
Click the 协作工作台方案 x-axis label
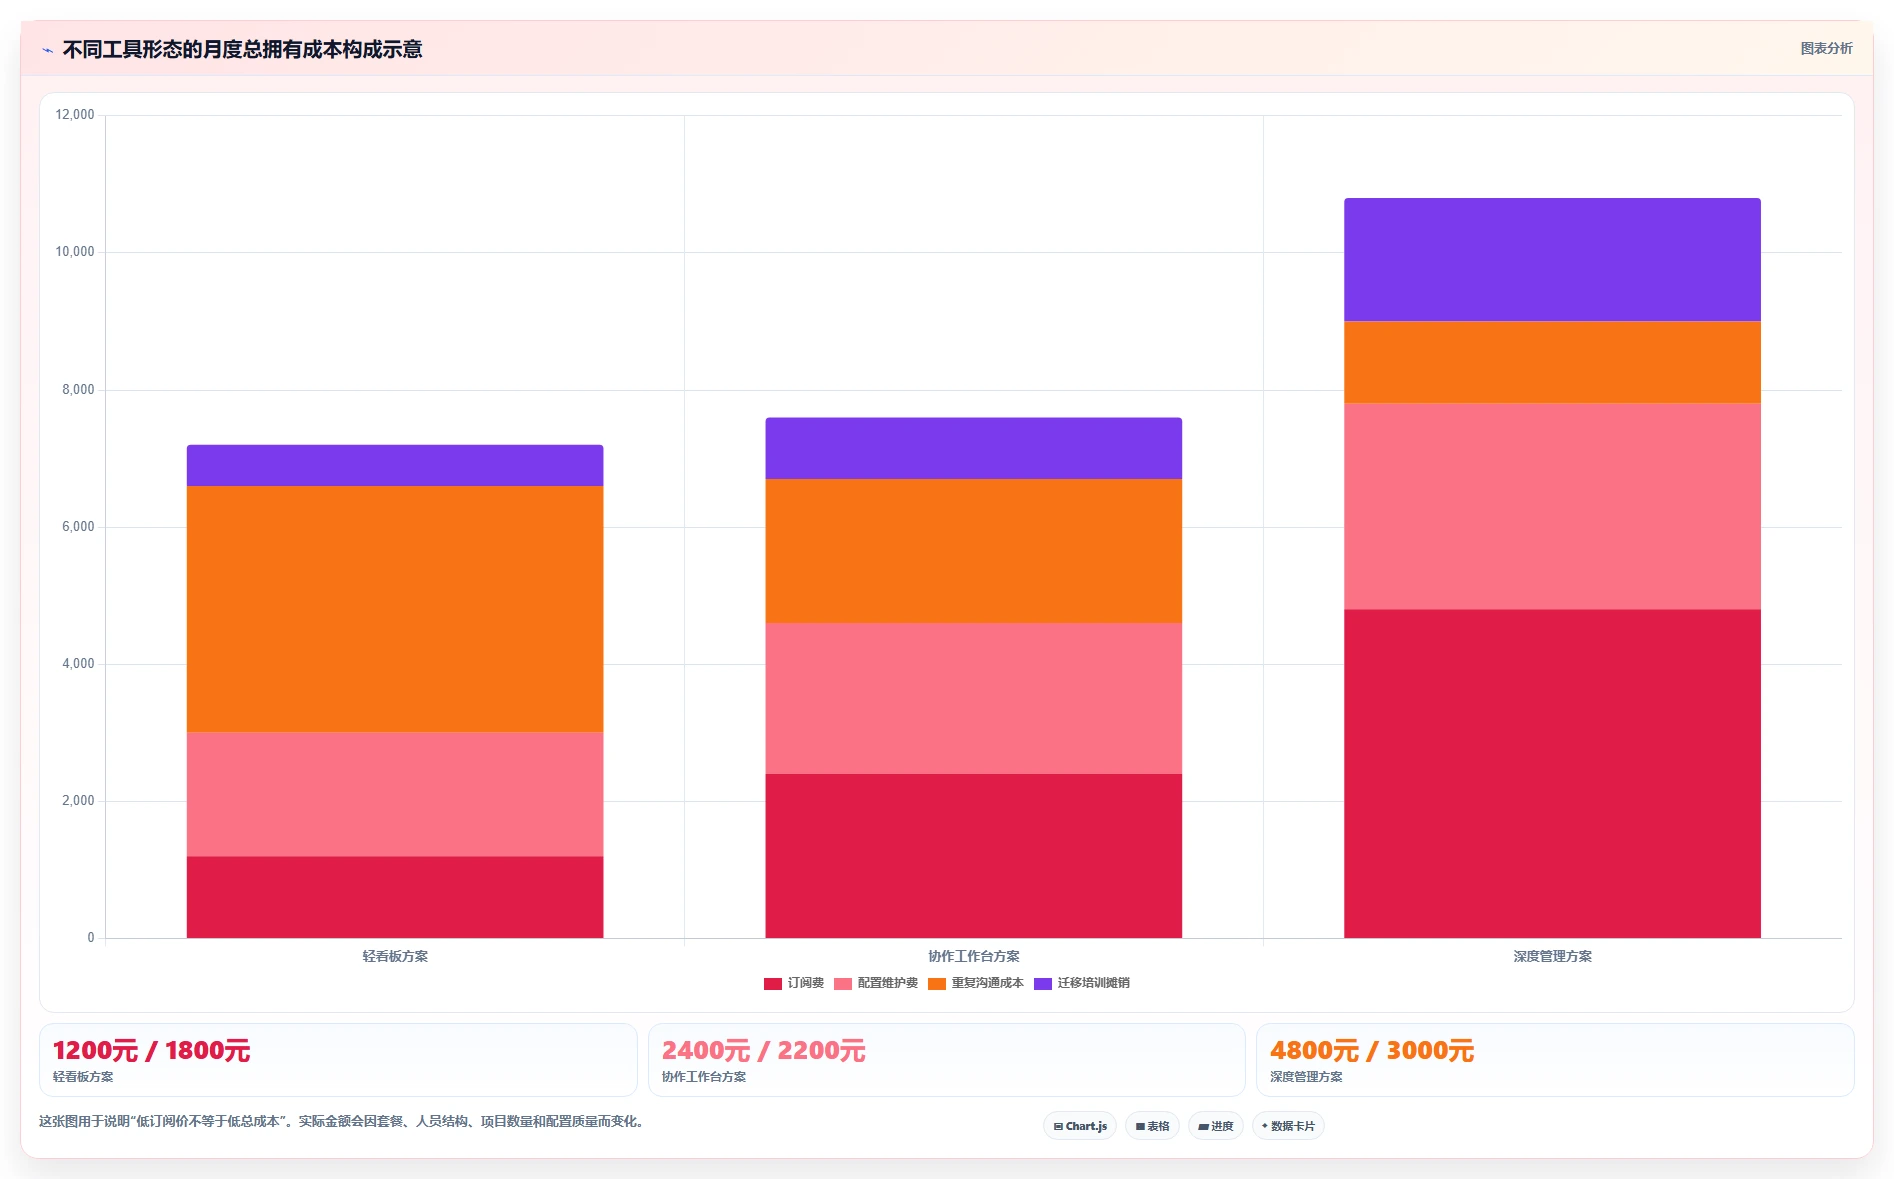(974, 957)
